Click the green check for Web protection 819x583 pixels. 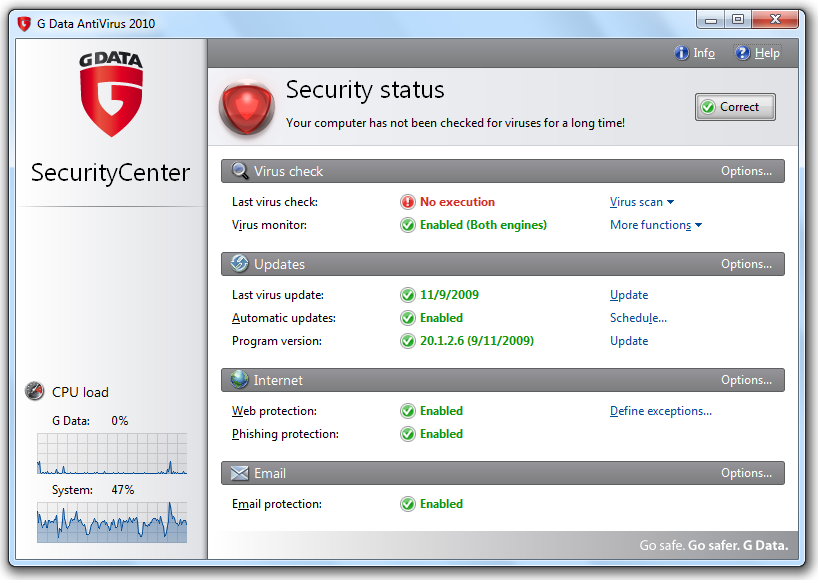tap(407, 411)
